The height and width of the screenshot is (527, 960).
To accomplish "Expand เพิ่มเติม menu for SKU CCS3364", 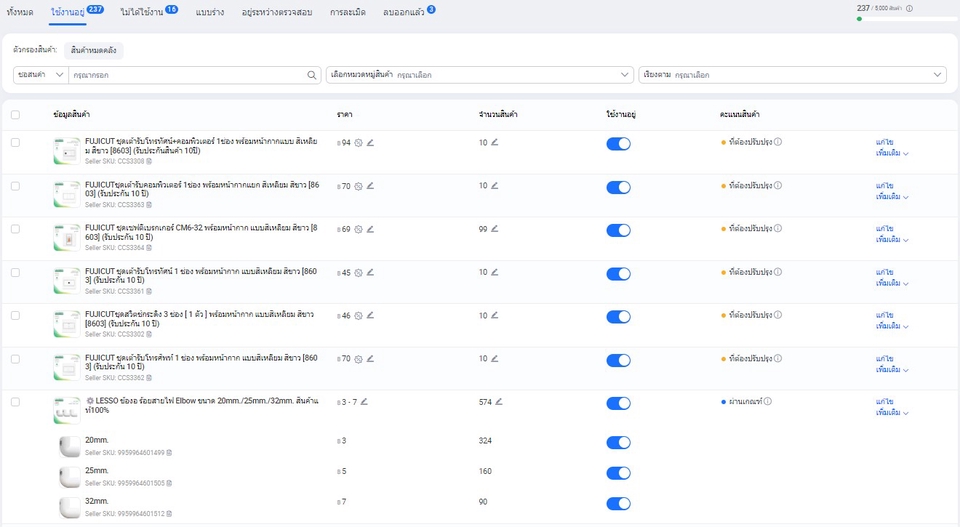I will click(x=892, y=239).
